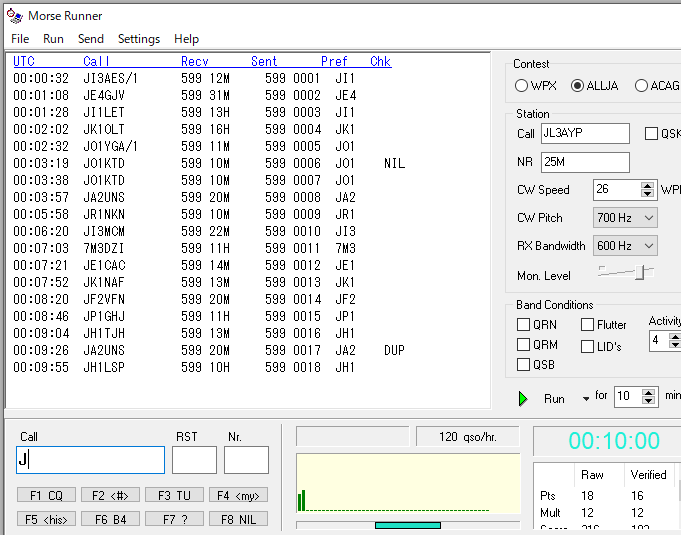Click the cyan RIT tuning bar
The image size is (681, 535).
(x=408, y=525)
